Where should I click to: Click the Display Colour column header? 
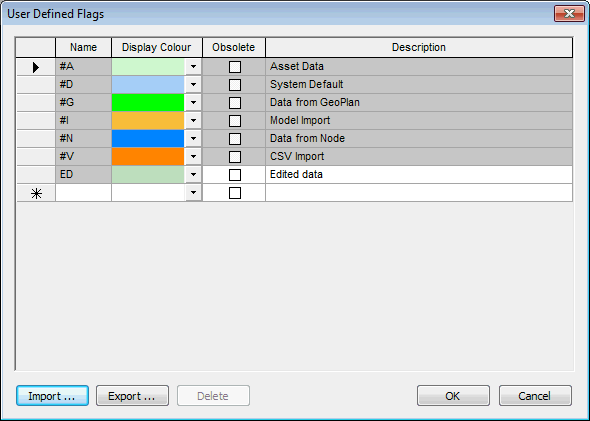[157, 47]
